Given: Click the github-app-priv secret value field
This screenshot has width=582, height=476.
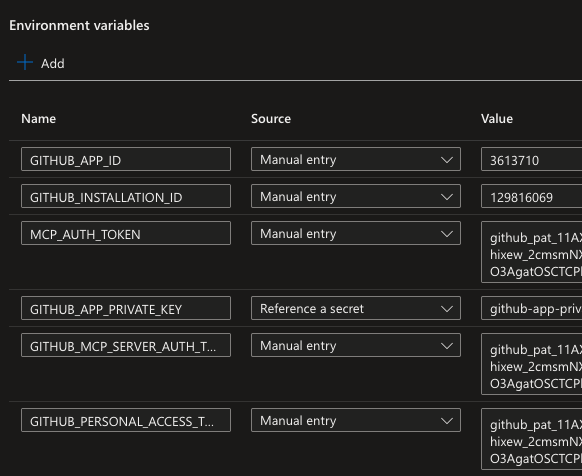Looking at the screenshot, I should point(532,308).
